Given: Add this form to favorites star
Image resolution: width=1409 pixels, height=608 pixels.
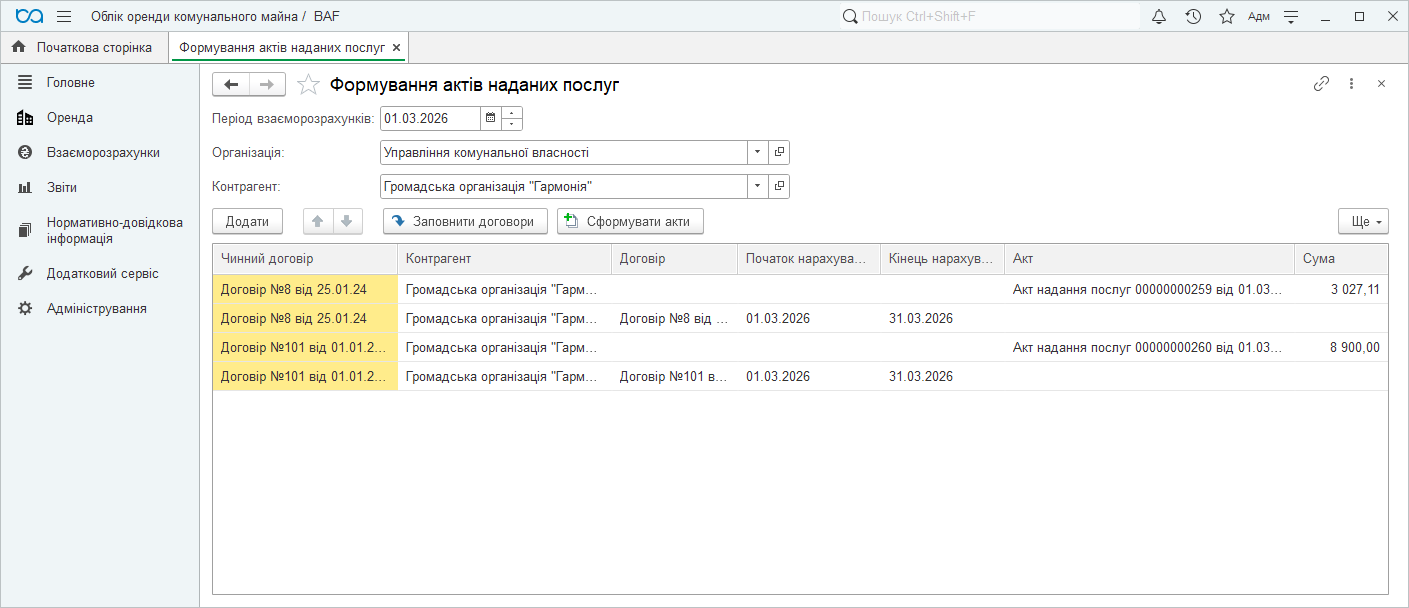Looking at the screenshot, I should point(308,85).
